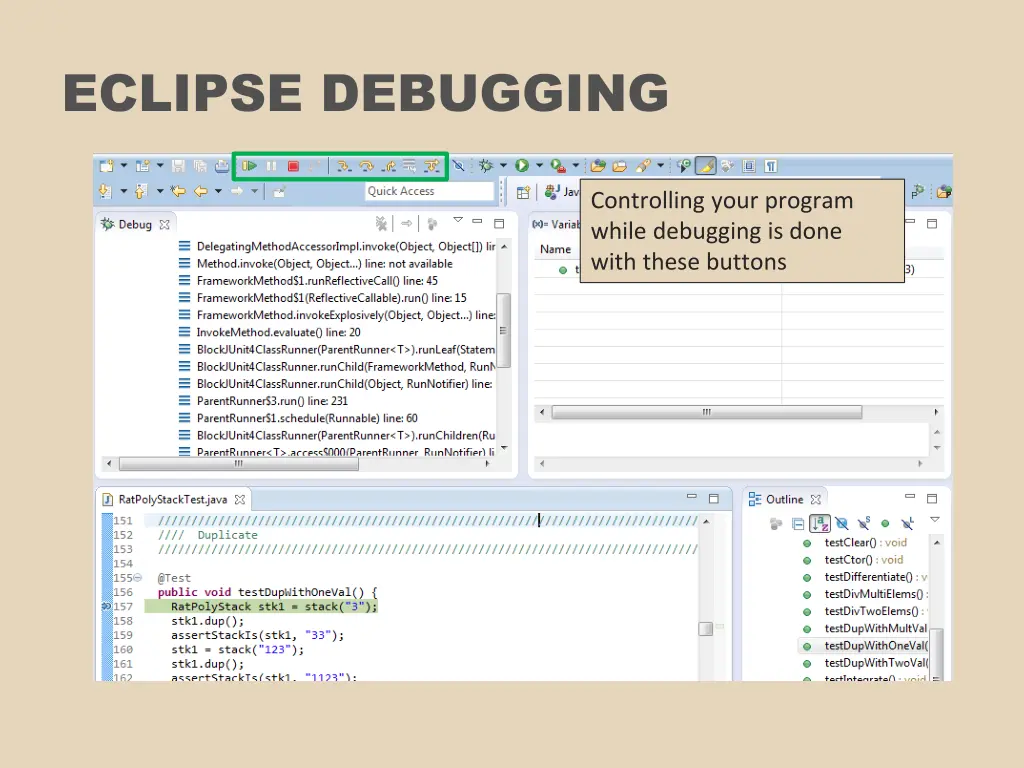The height and width of the screenshot is (768, 1024).
Task: Step Over the current line
Action: [366, 165]
